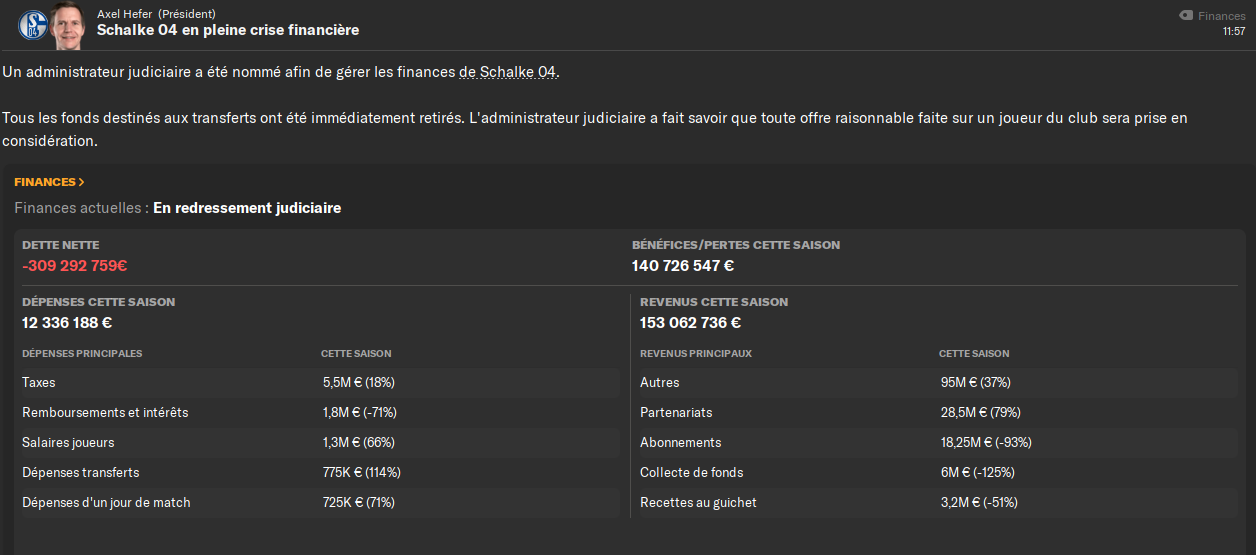This screenshot has height=555, width=1256.
Task: Select Dépenses d'un jour de match row
Action: (x=319, y=502)
